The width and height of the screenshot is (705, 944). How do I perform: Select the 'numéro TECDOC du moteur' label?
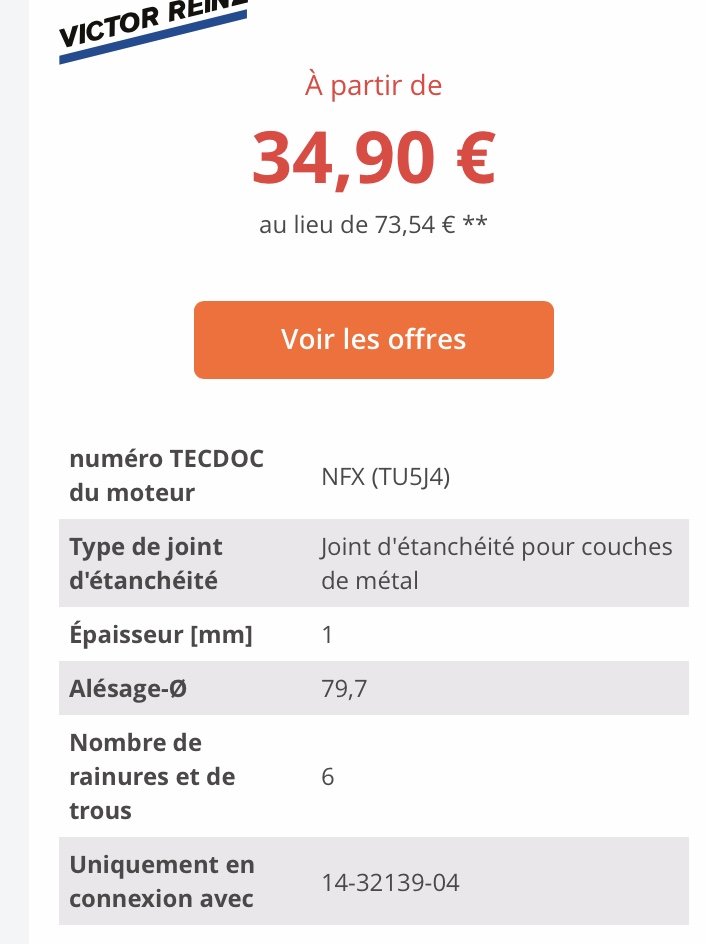point(166,475)
